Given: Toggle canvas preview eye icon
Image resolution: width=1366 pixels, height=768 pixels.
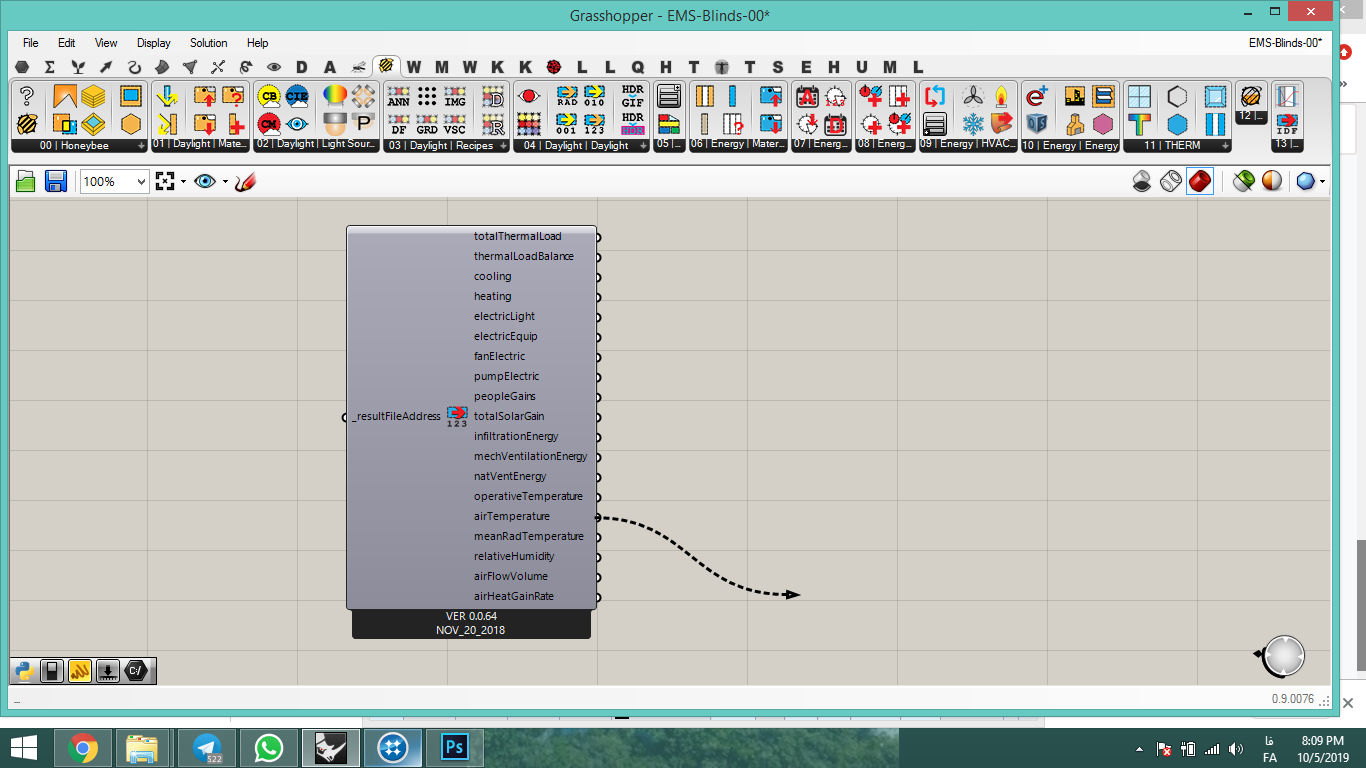Looking at the screenshot, I should pyautogui.click(x=205, y=181).
